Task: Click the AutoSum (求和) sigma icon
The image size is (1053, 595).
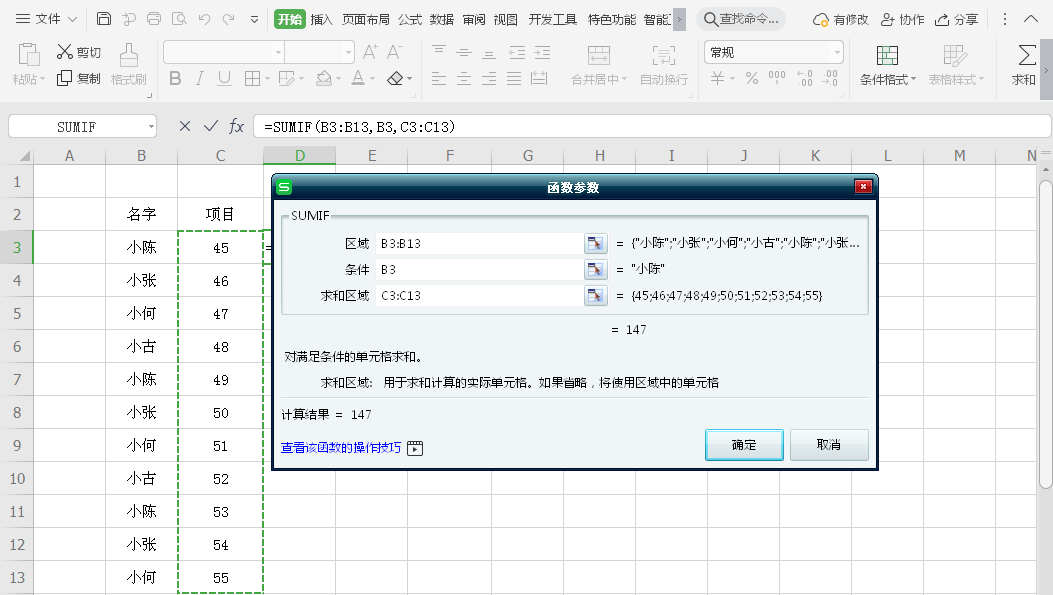Action: click(x=1027, y=55)
